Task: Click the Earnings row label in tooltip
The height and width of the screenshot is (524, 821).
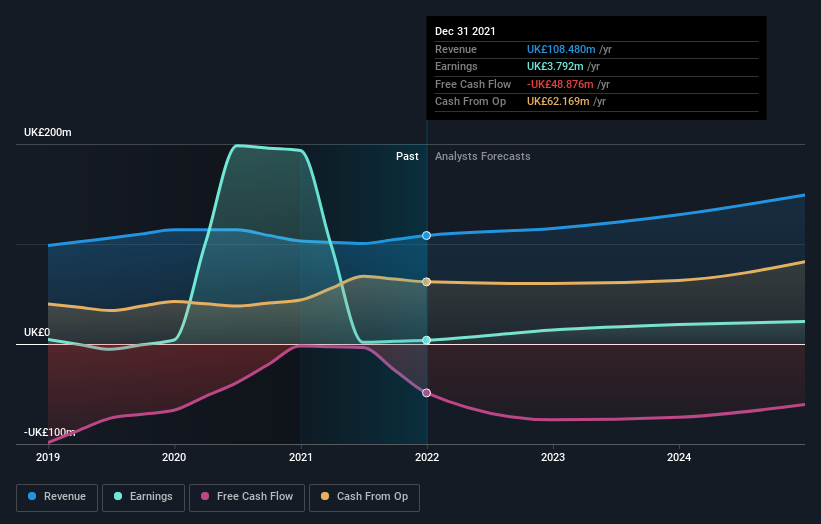Action: coord(456,66)
